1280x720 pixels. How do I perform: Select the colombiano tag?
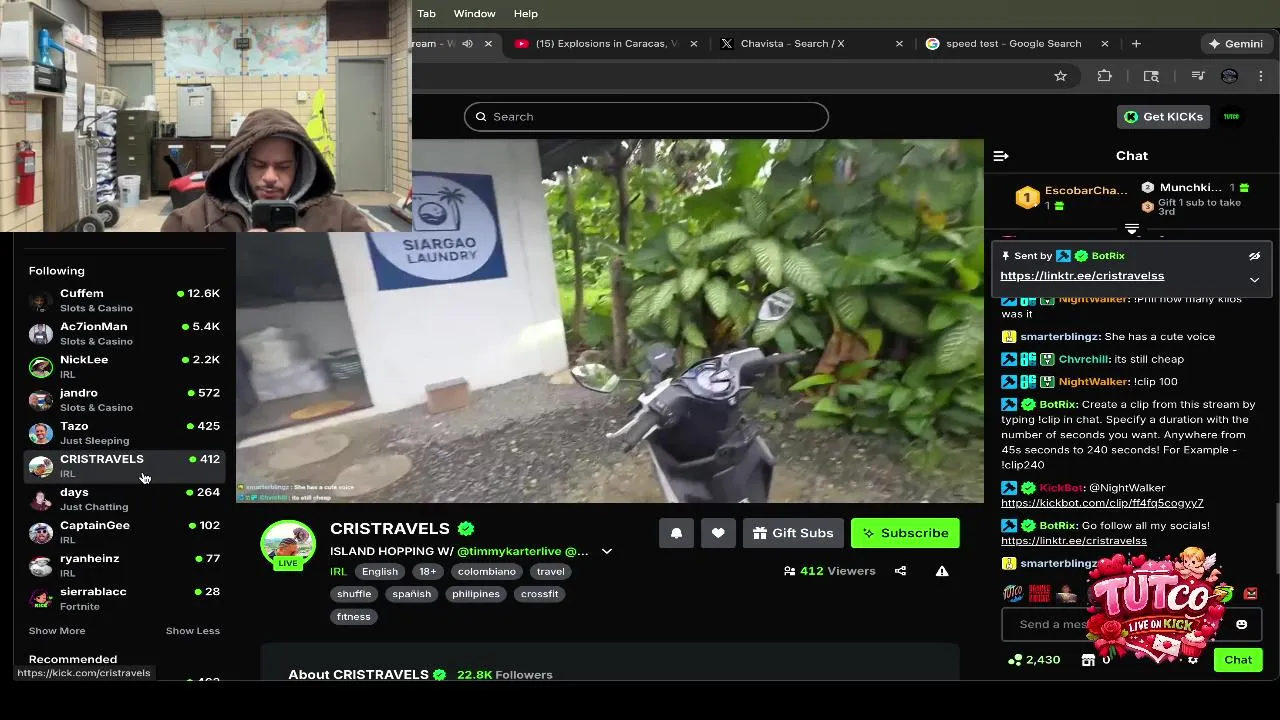(x=487, y=572)
